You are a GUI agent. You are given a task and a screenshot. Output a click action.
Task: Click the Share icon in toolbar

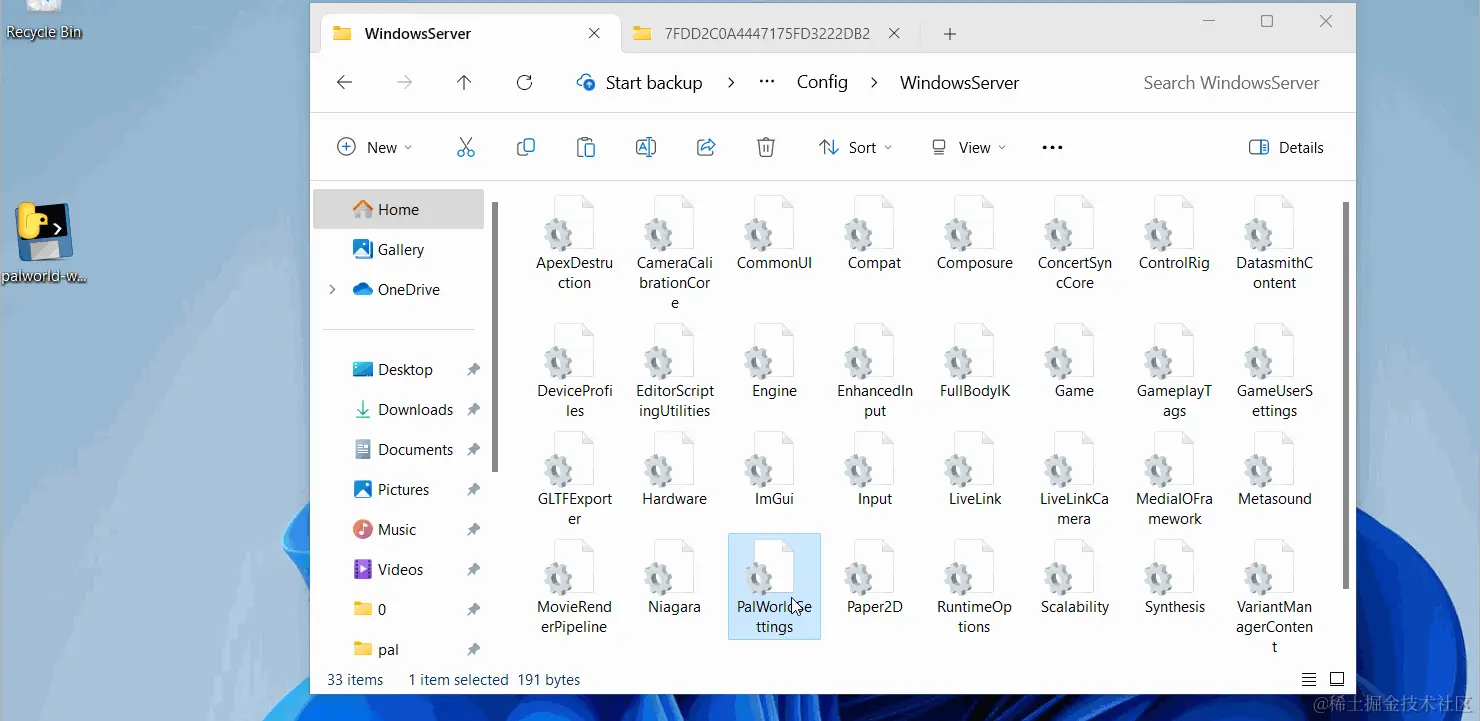coord(706,147)
